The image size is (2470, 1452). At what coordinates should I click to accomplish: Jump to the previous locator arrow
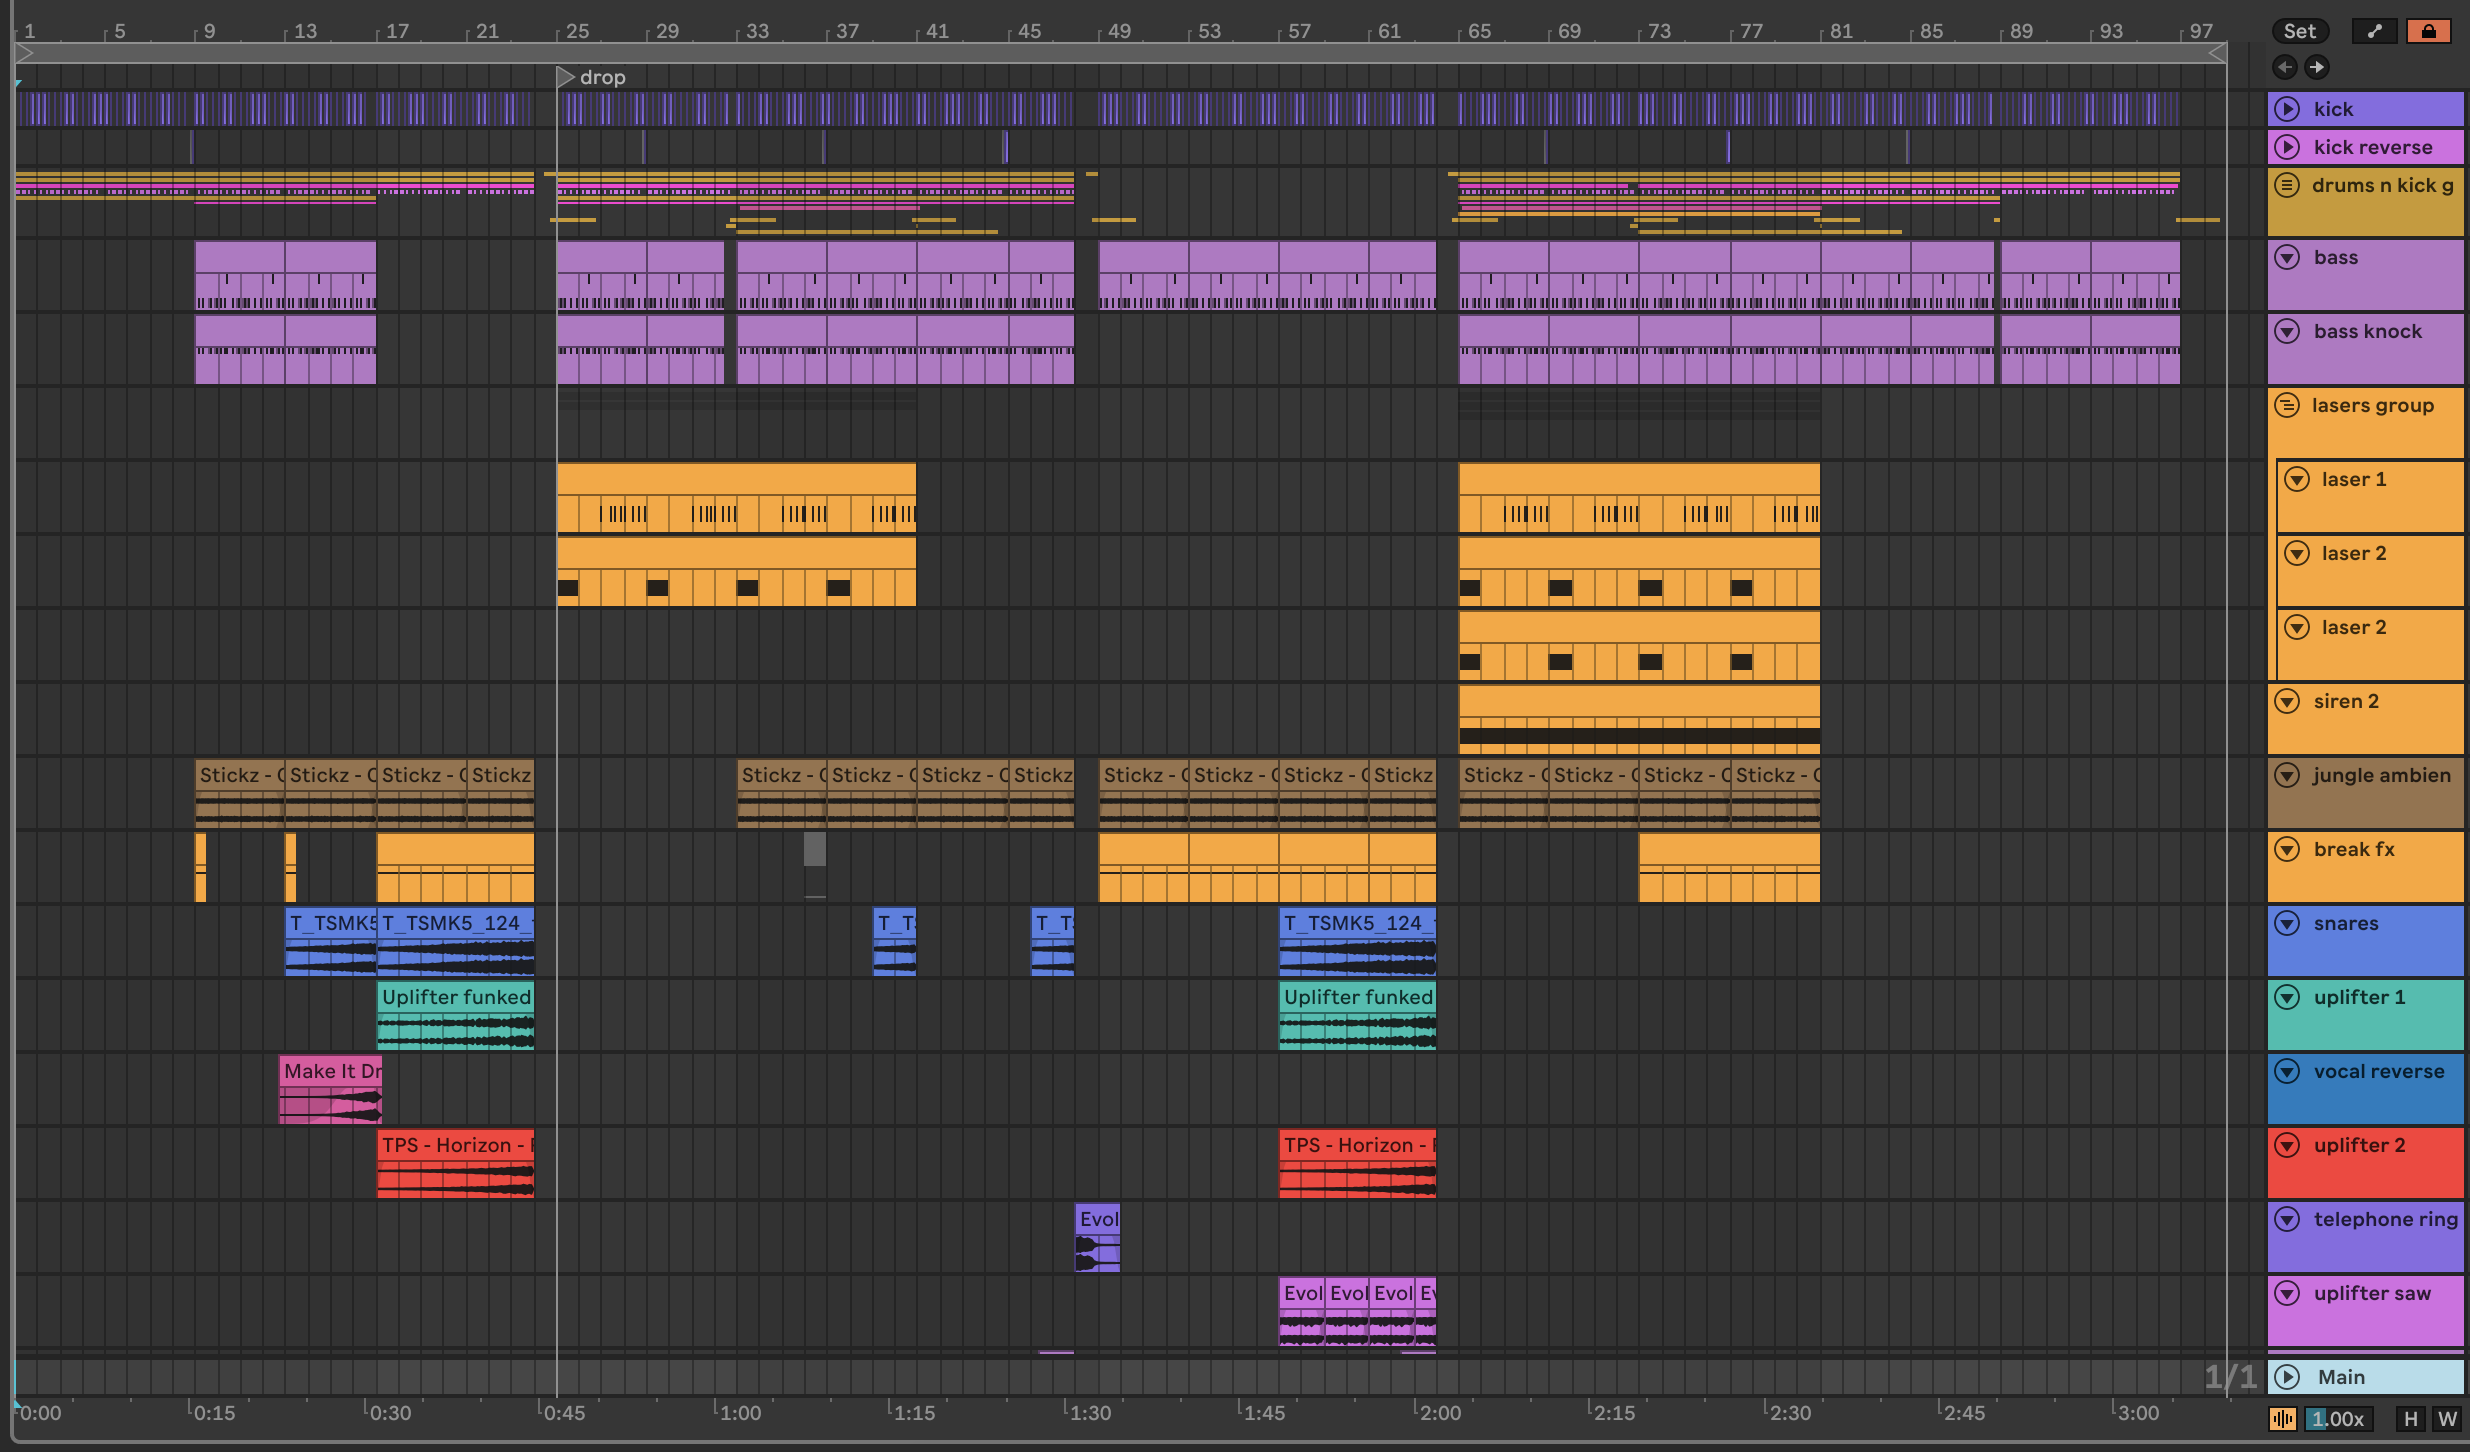2284,67
